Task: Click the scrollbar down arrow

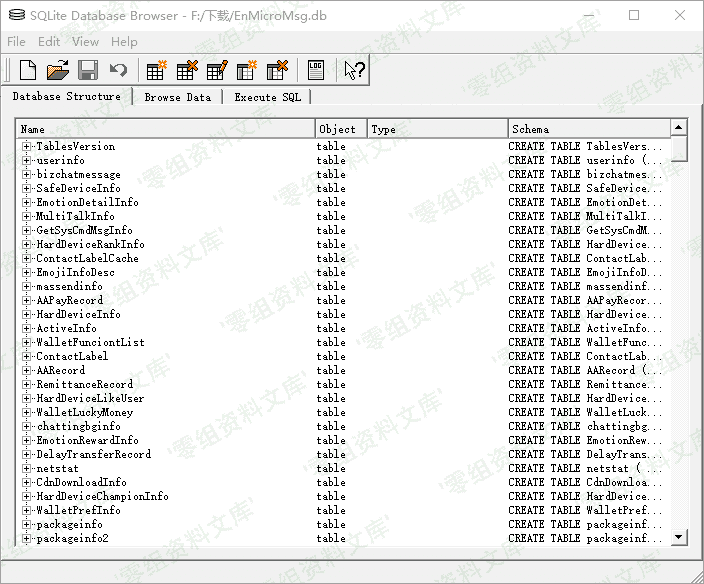Action: [x=679, y=537]
